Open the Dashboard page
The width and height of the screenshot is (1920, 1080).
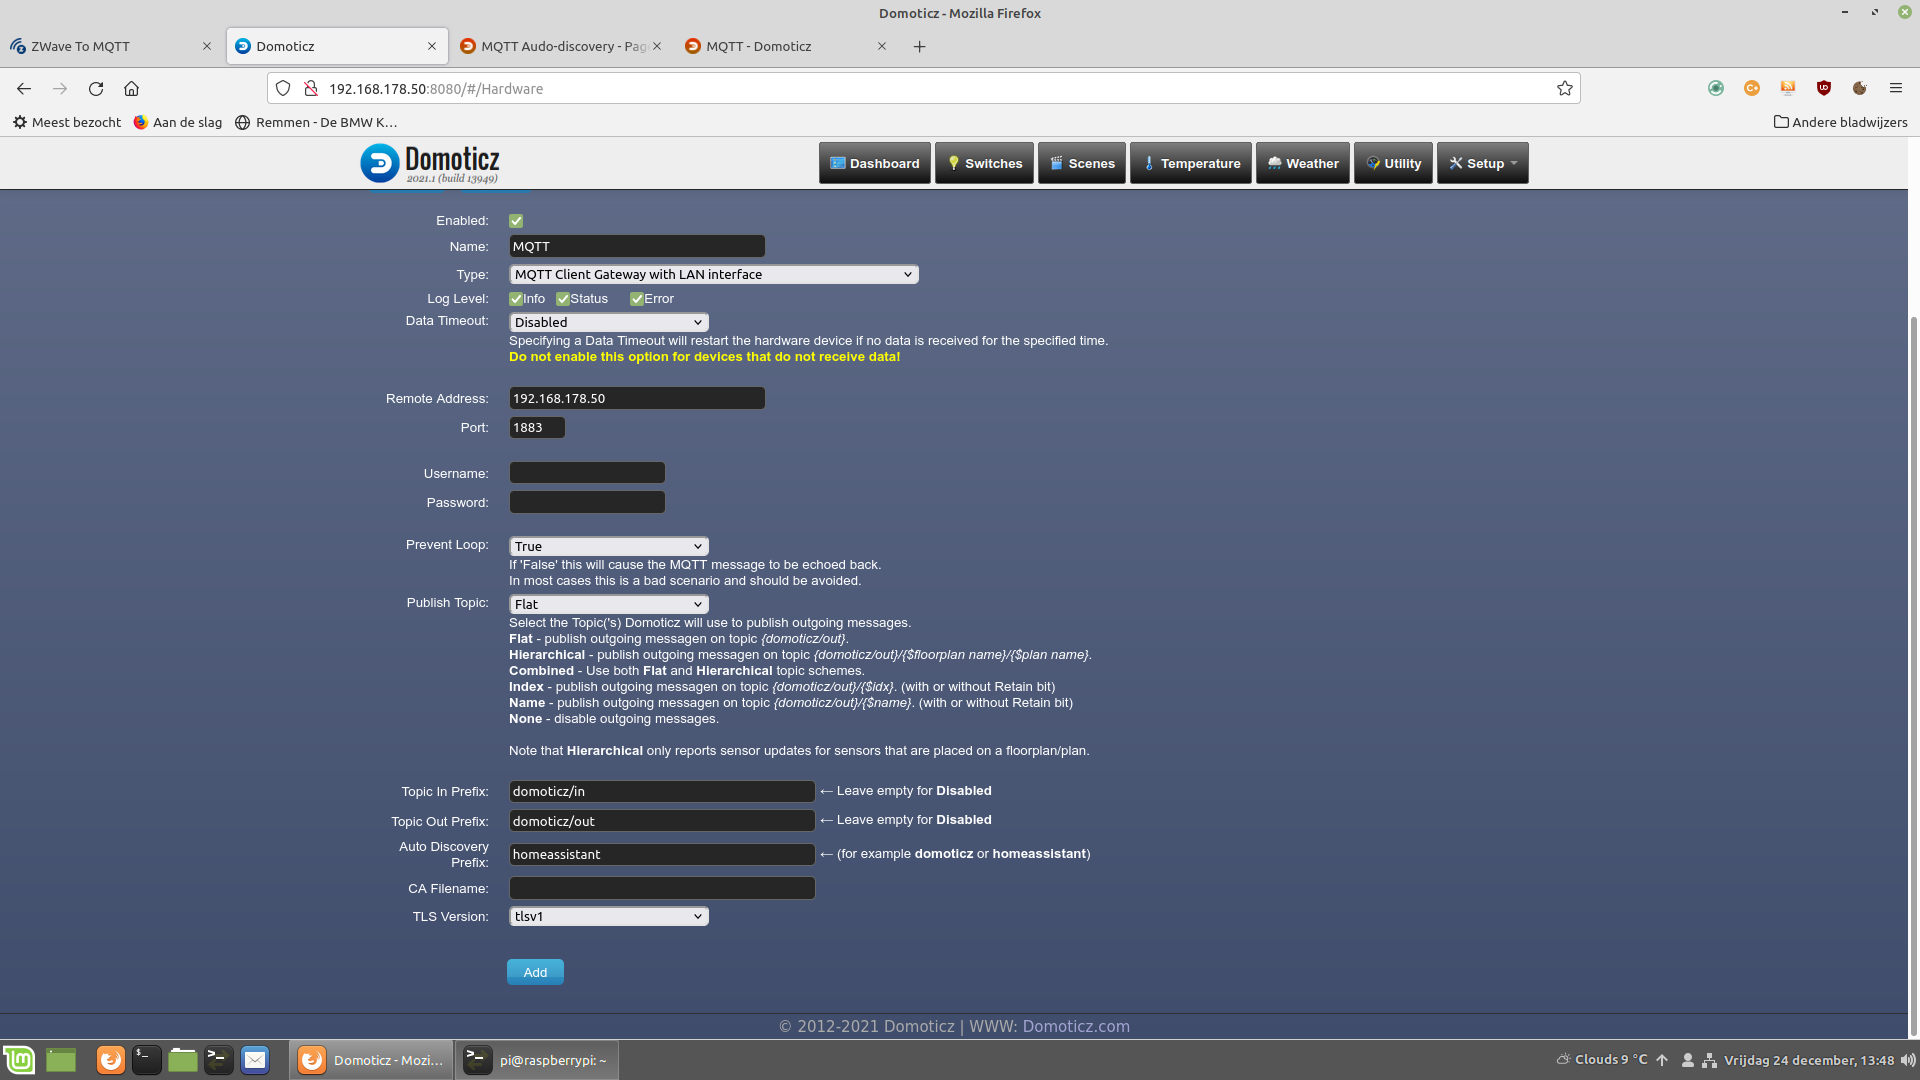(x=875, y=163)
